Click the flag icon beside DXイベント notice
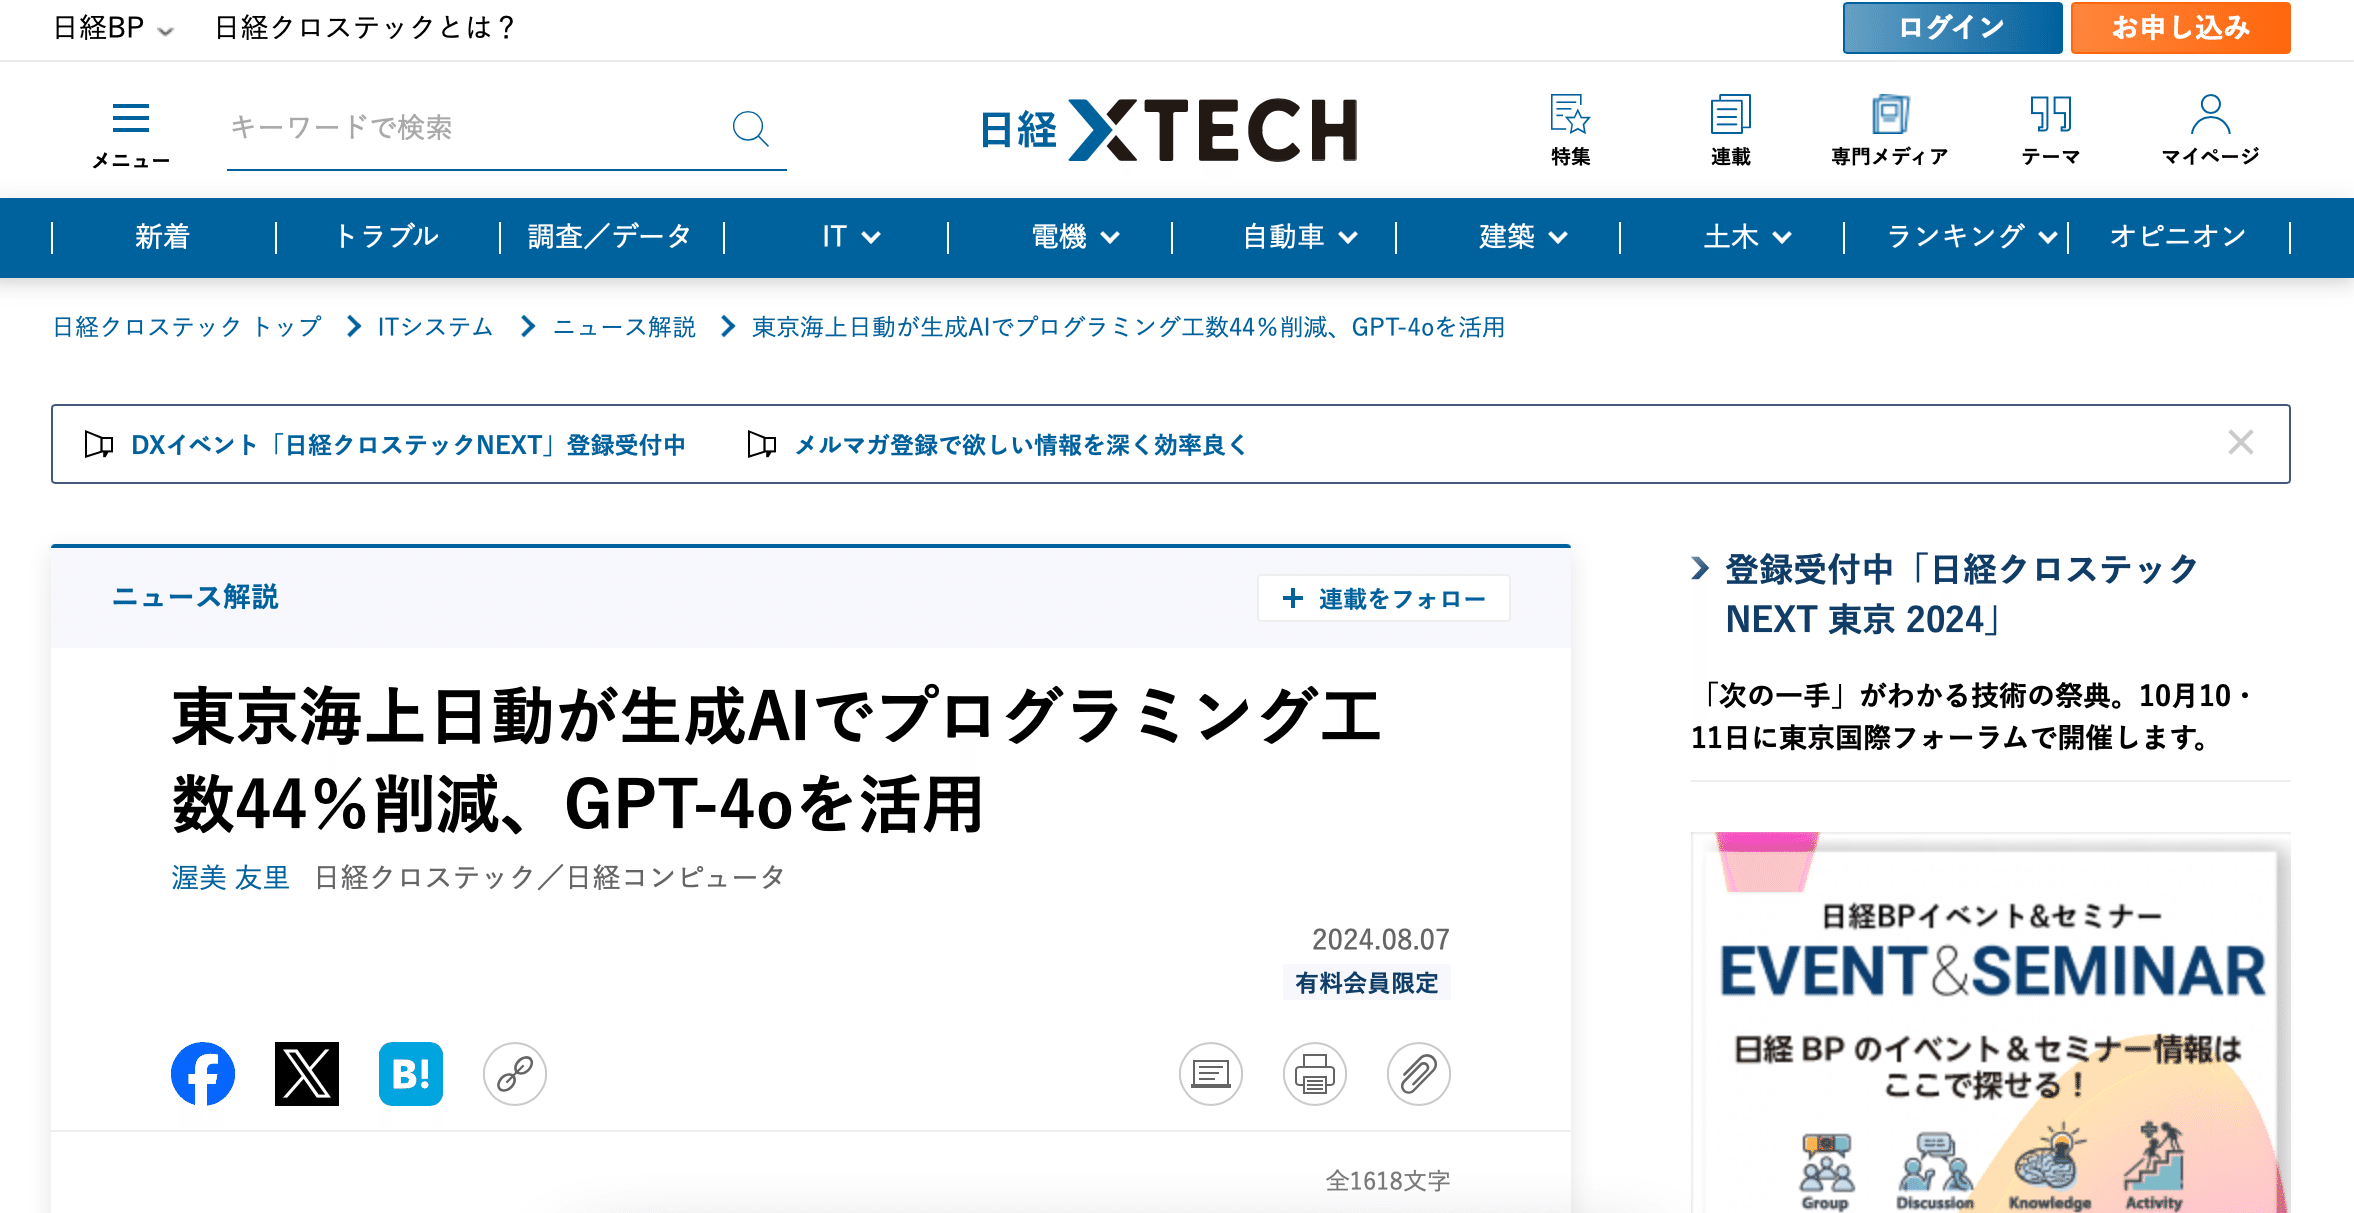This screenshot has width=2354, height=1213. point(99,444)
